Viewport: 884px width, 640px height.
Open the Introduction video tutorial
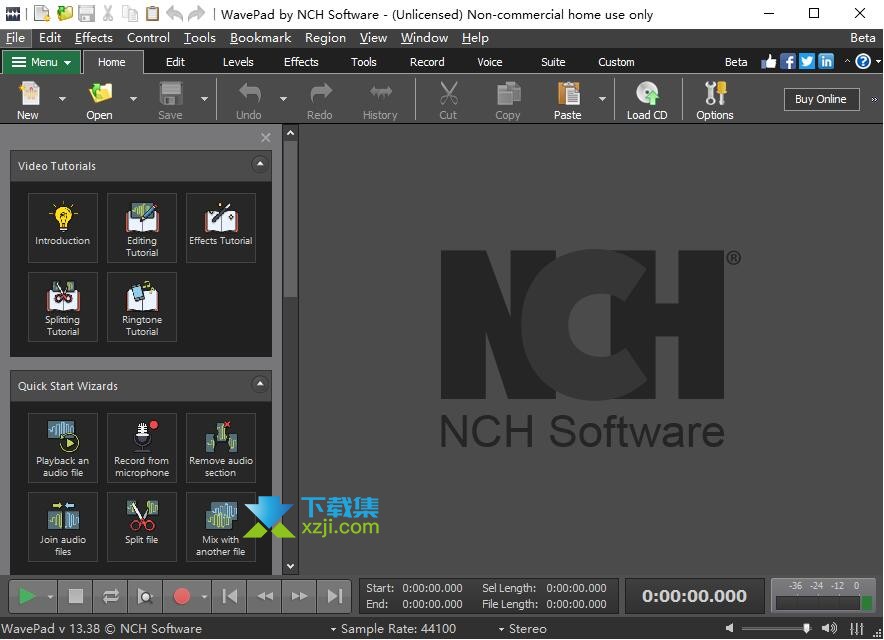tap(63, 228)
